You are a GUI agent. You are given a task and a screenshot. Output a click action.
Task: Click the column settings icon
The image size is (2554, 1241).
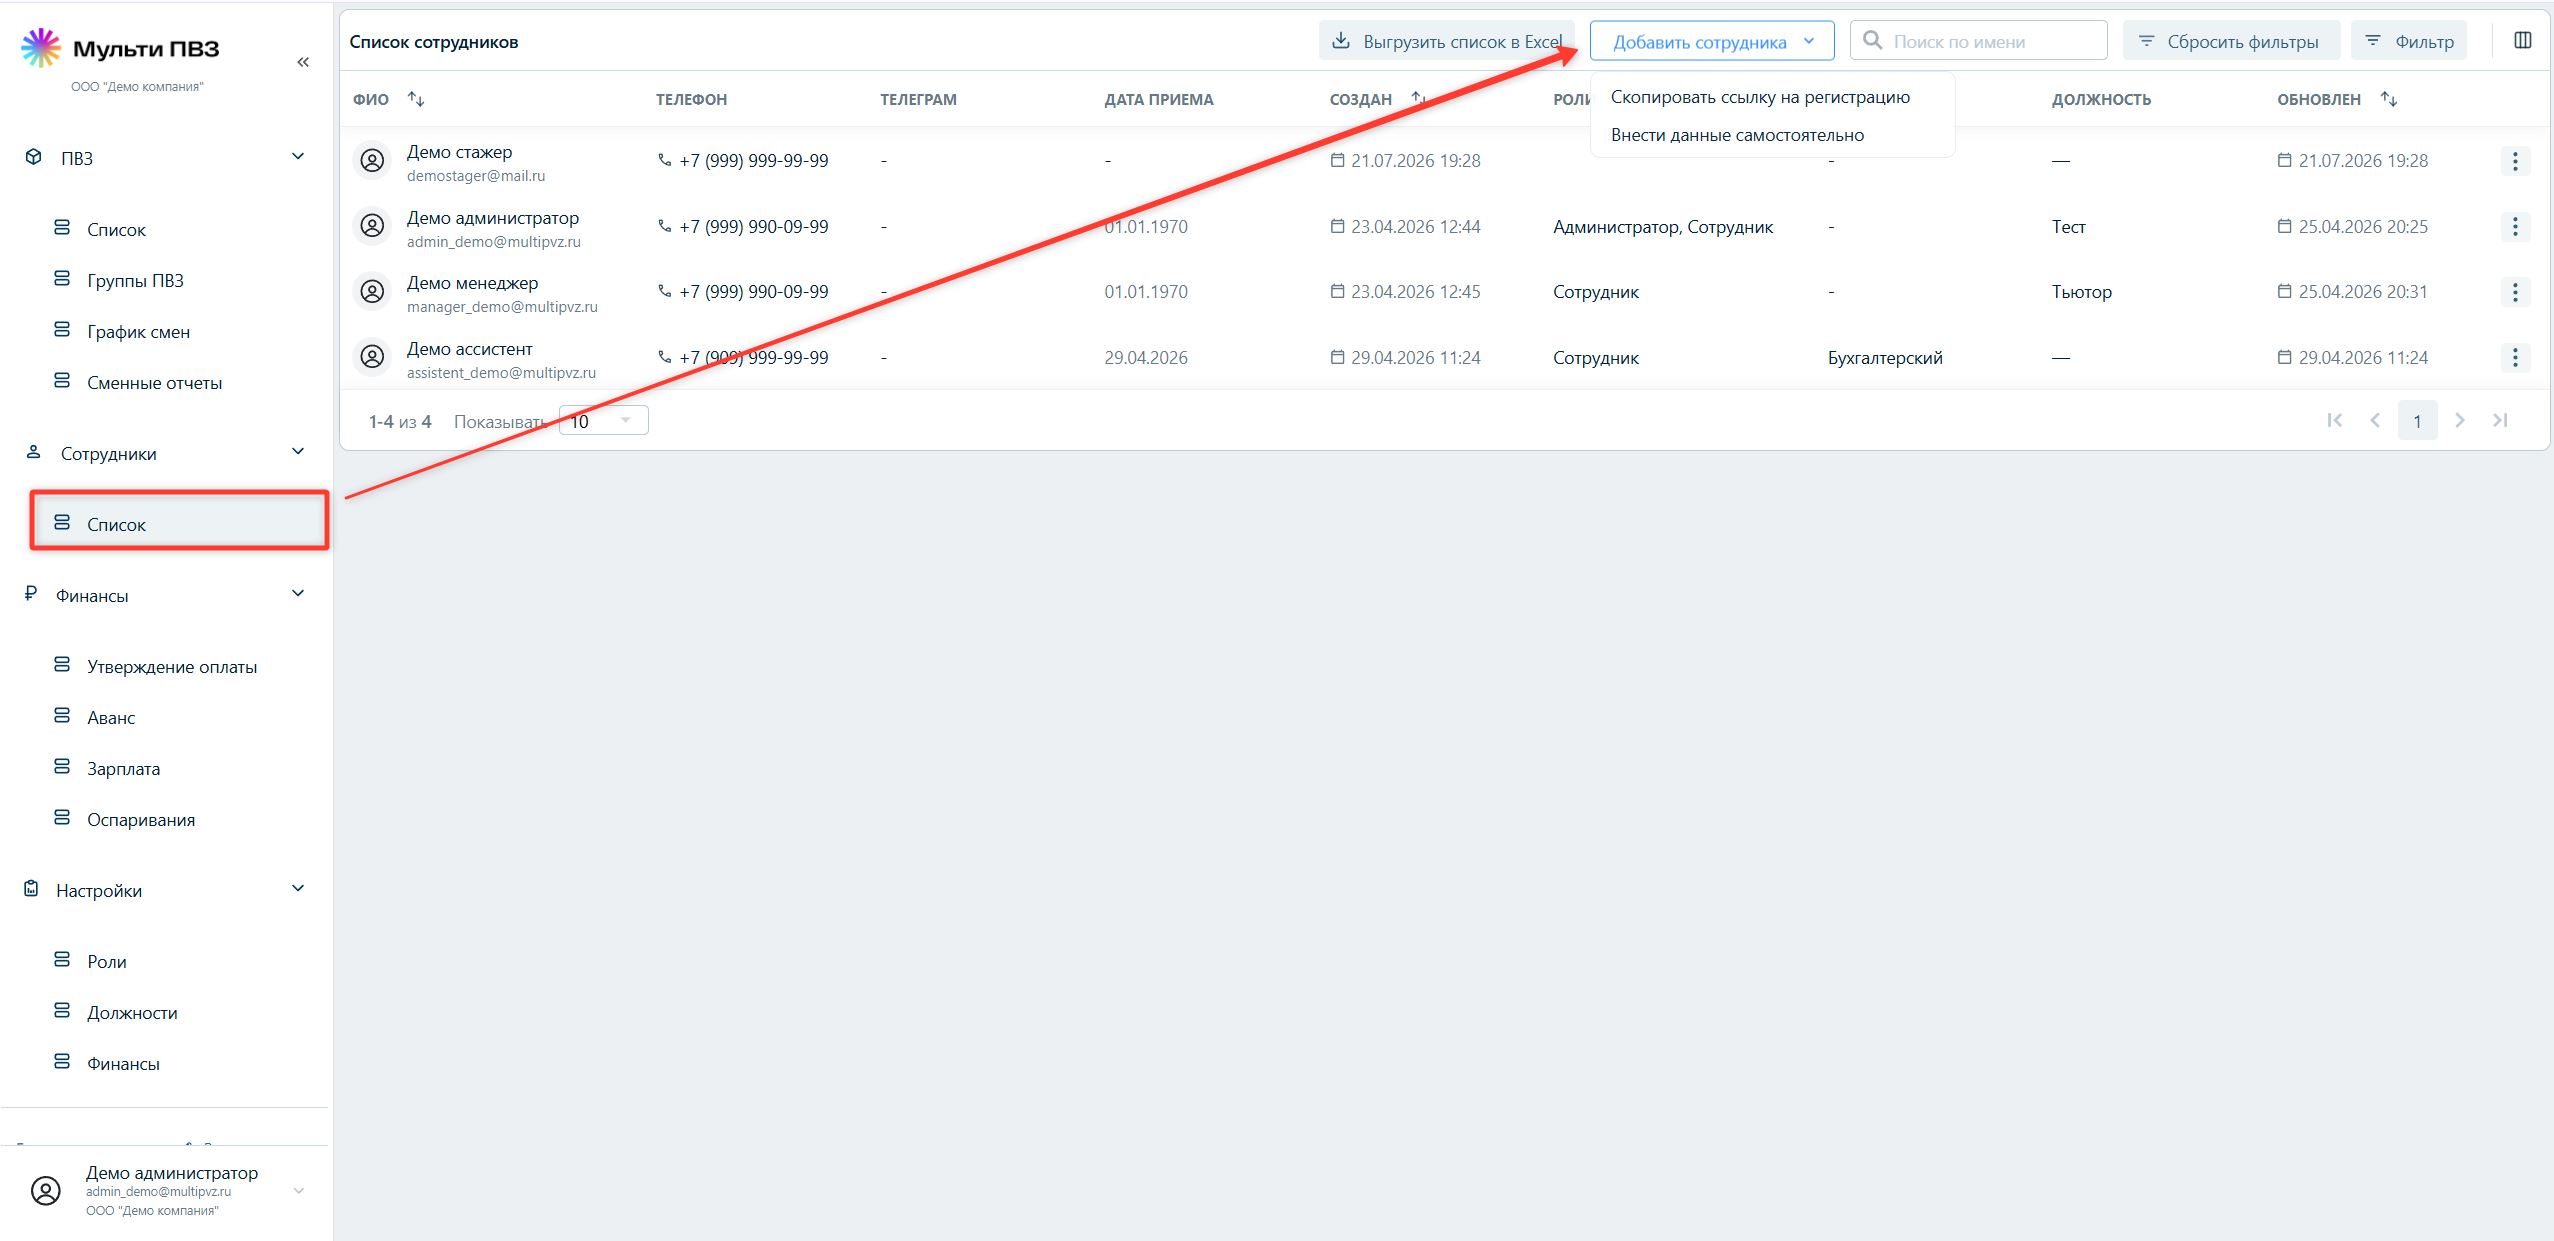coord(2523,41)
